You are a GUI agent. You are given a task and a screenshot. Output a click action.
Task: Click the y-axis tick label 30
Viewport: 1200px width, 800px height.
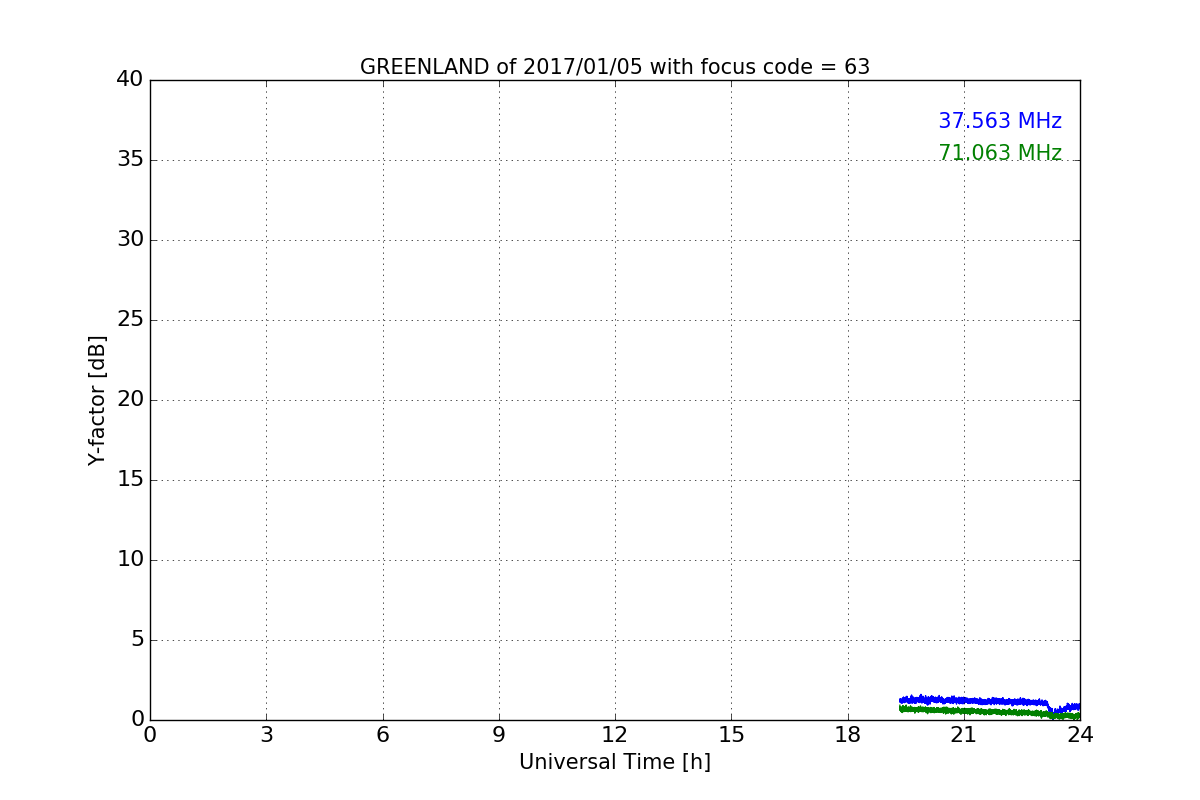[130, 239]
